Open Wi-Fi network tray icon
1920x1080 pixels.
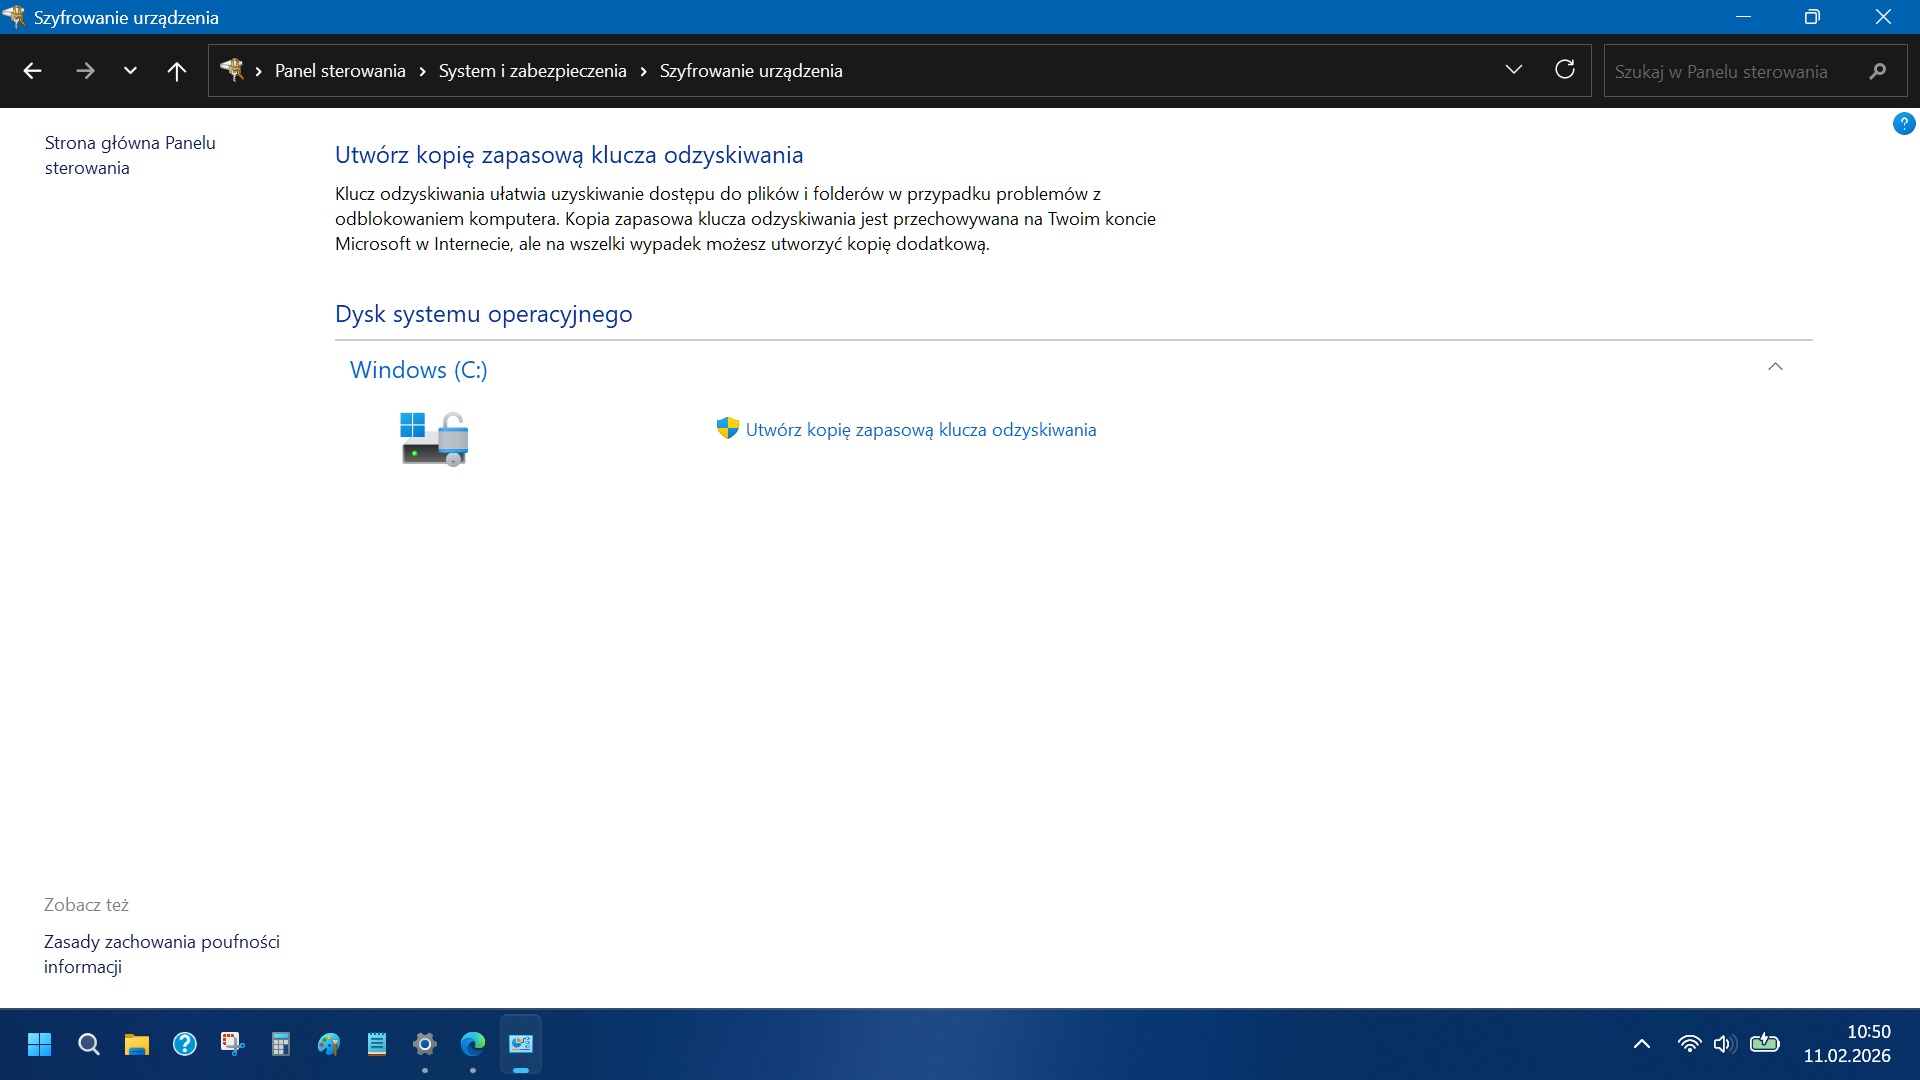1689,1044
